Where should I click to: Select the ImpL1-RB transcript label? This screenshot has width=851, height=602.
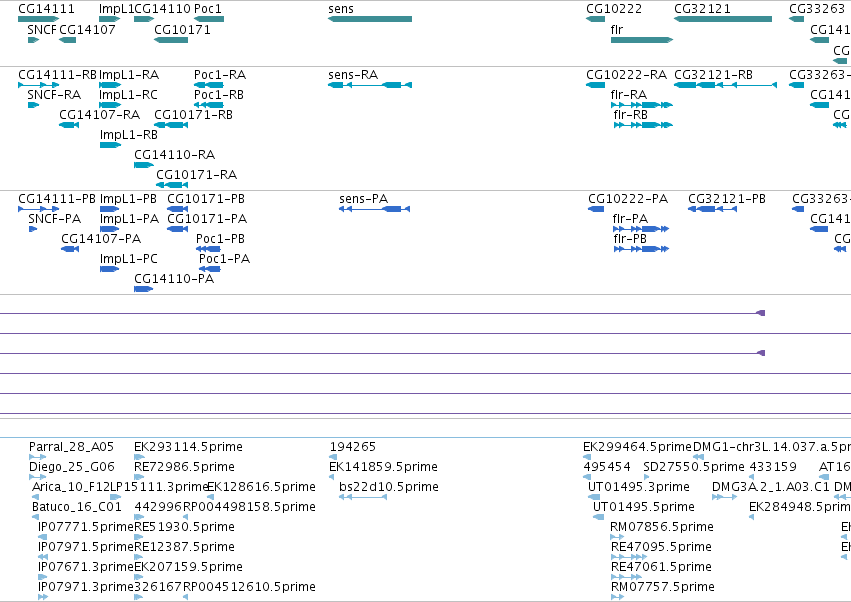[x=129, y=135]
